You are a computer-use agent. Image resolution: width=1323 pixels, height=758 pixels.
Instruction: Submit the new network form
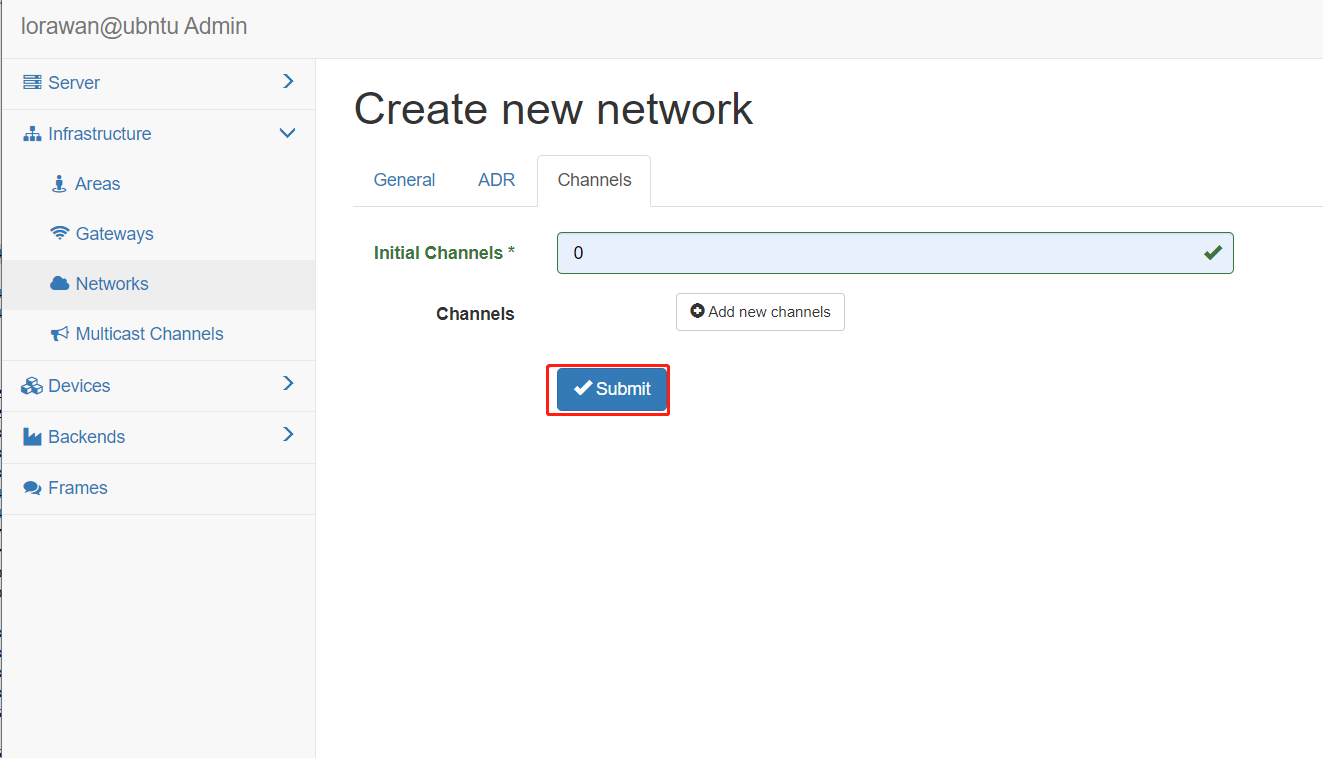612,389
